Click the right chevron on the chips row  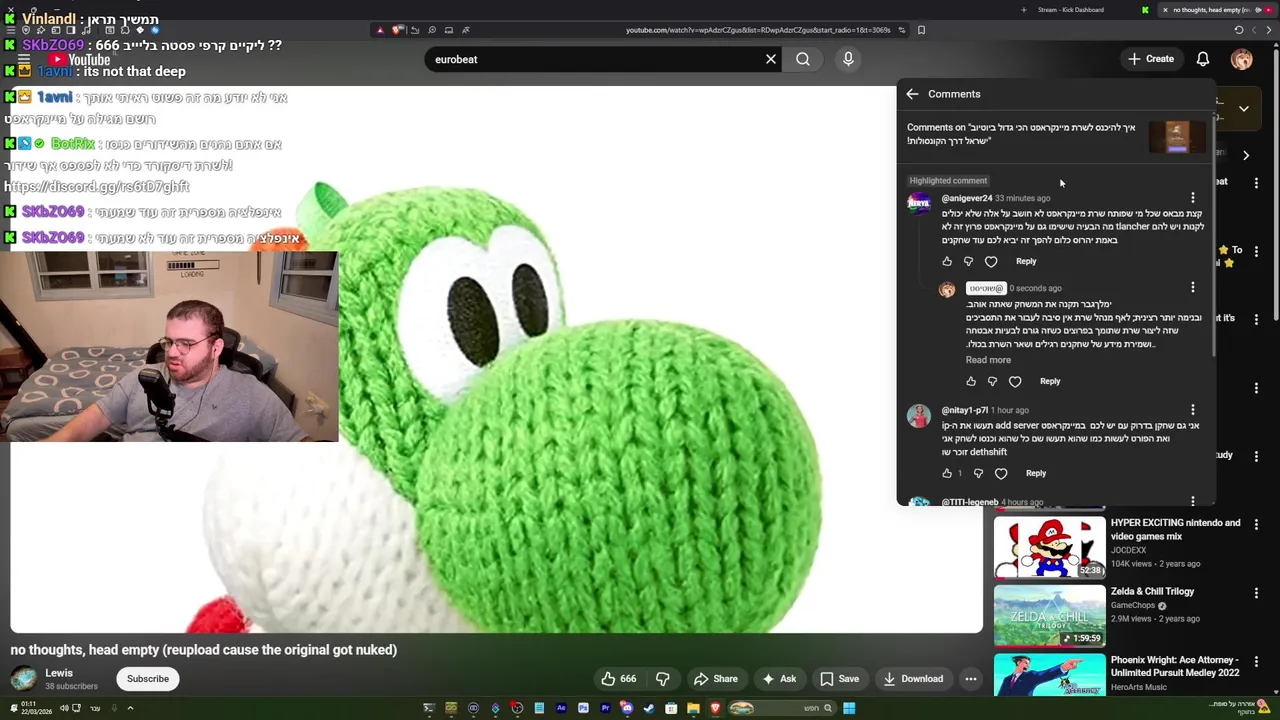point(1246,155)
